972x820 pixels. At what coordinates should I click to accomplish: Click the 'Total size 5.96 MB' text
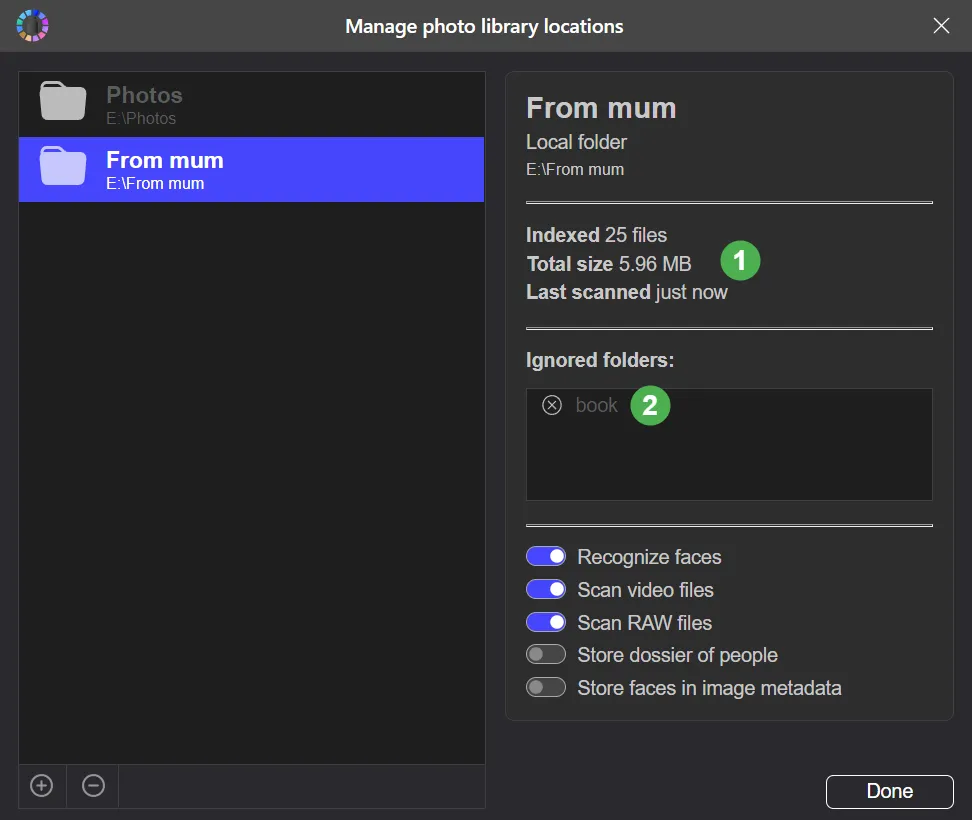click(609, 264)
